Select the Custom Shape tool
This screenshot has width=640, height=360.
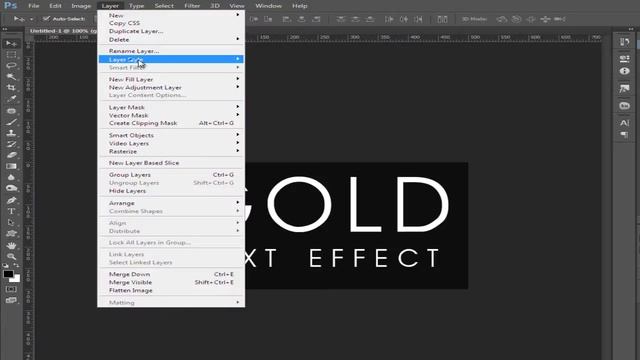click(x=11, y=233)
